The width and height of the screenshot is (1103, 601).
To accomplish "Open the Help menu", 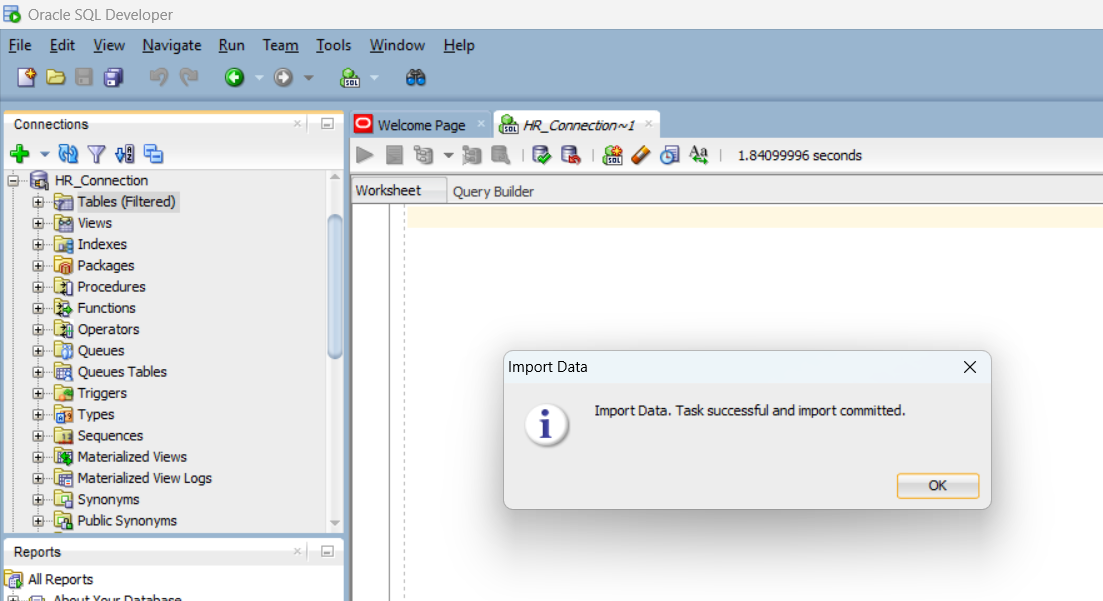I will (459, 45).
